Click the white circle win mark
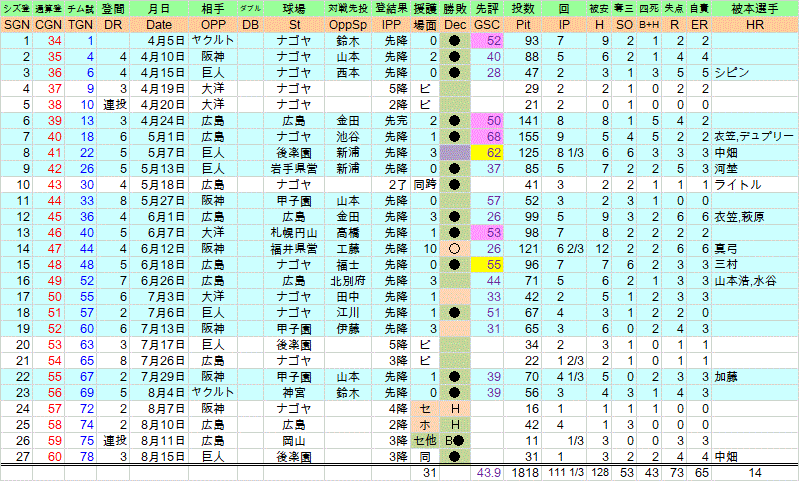This screenshot has width=799, height=481. point(455,249)
